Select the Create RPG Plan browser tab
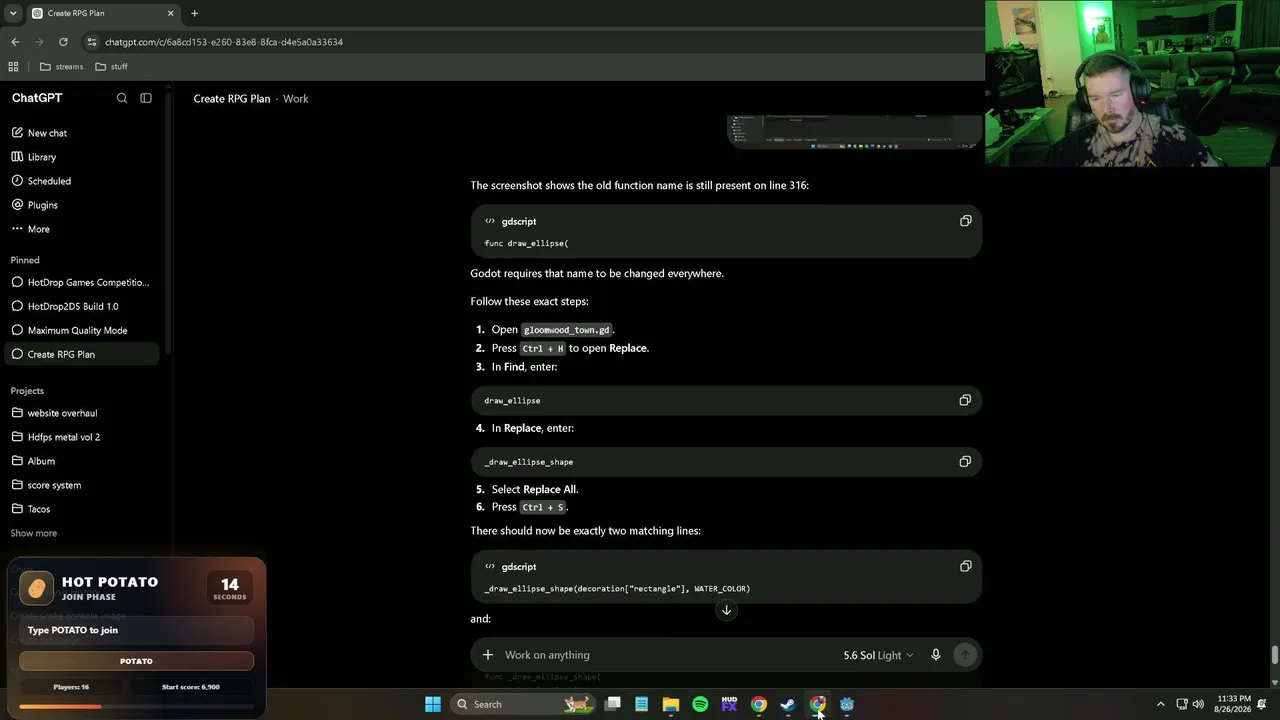Viewport: 1280px width, 720px height. click(x=103, y=13)
